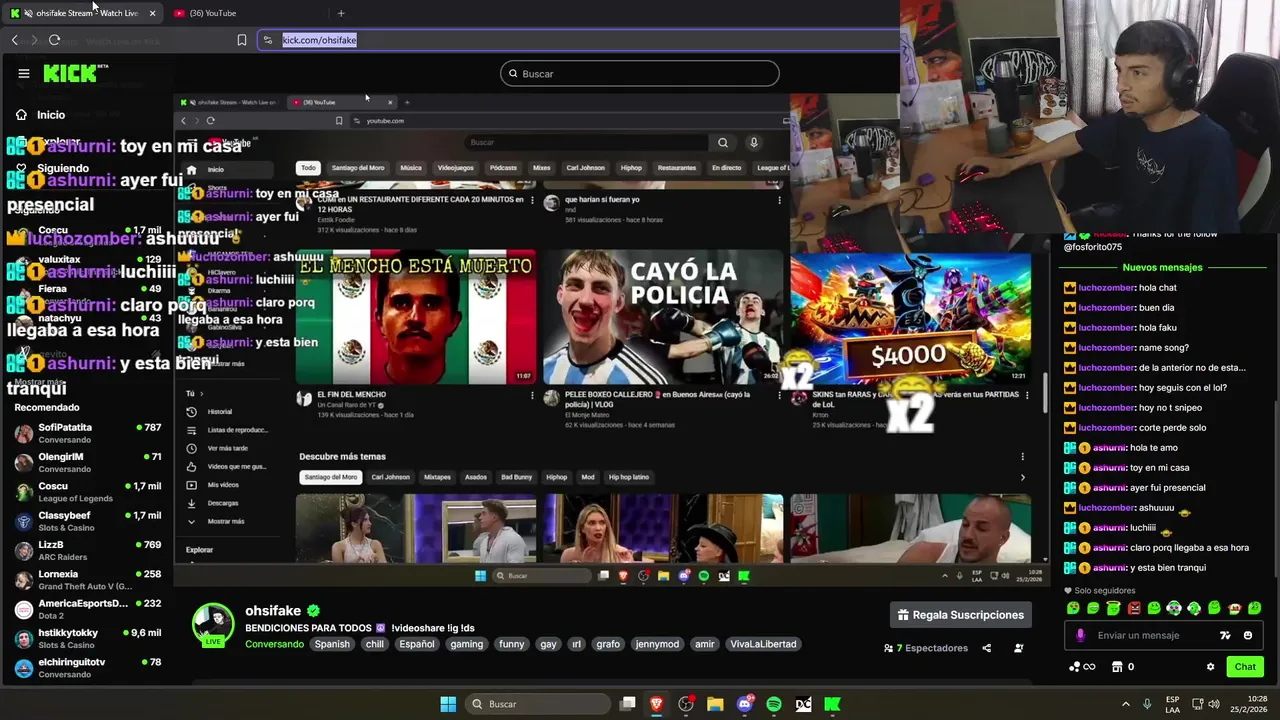Screen dimensions: 1280x720
Task: Click the voice message microphone in chat
Action: coord(1080,635)
